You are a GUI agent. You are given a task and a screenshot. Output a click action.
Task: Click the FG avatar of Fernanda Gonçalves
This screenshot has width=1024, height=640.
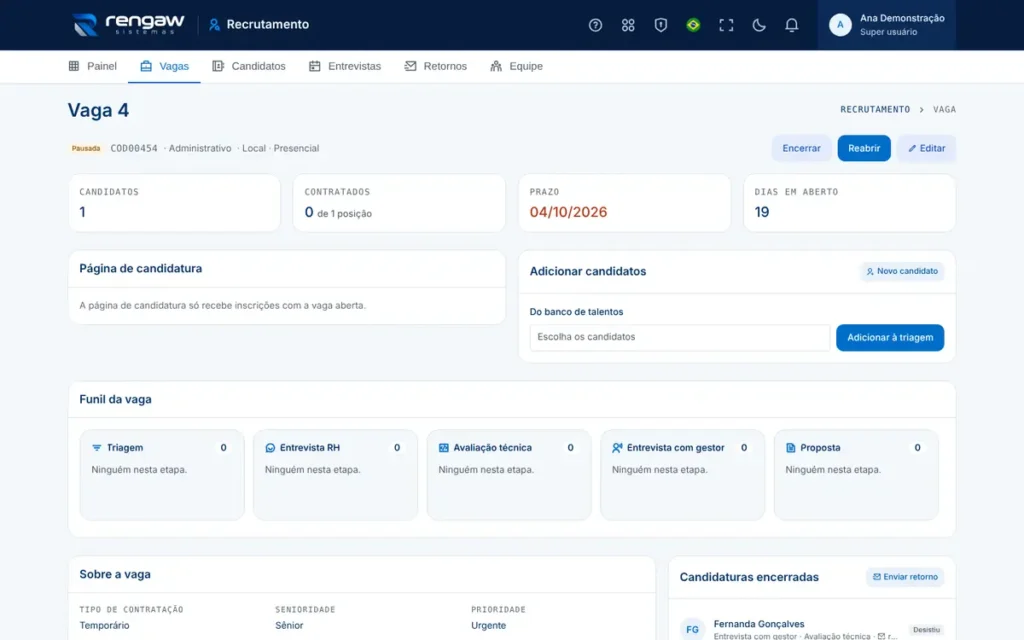pos(692,630)
